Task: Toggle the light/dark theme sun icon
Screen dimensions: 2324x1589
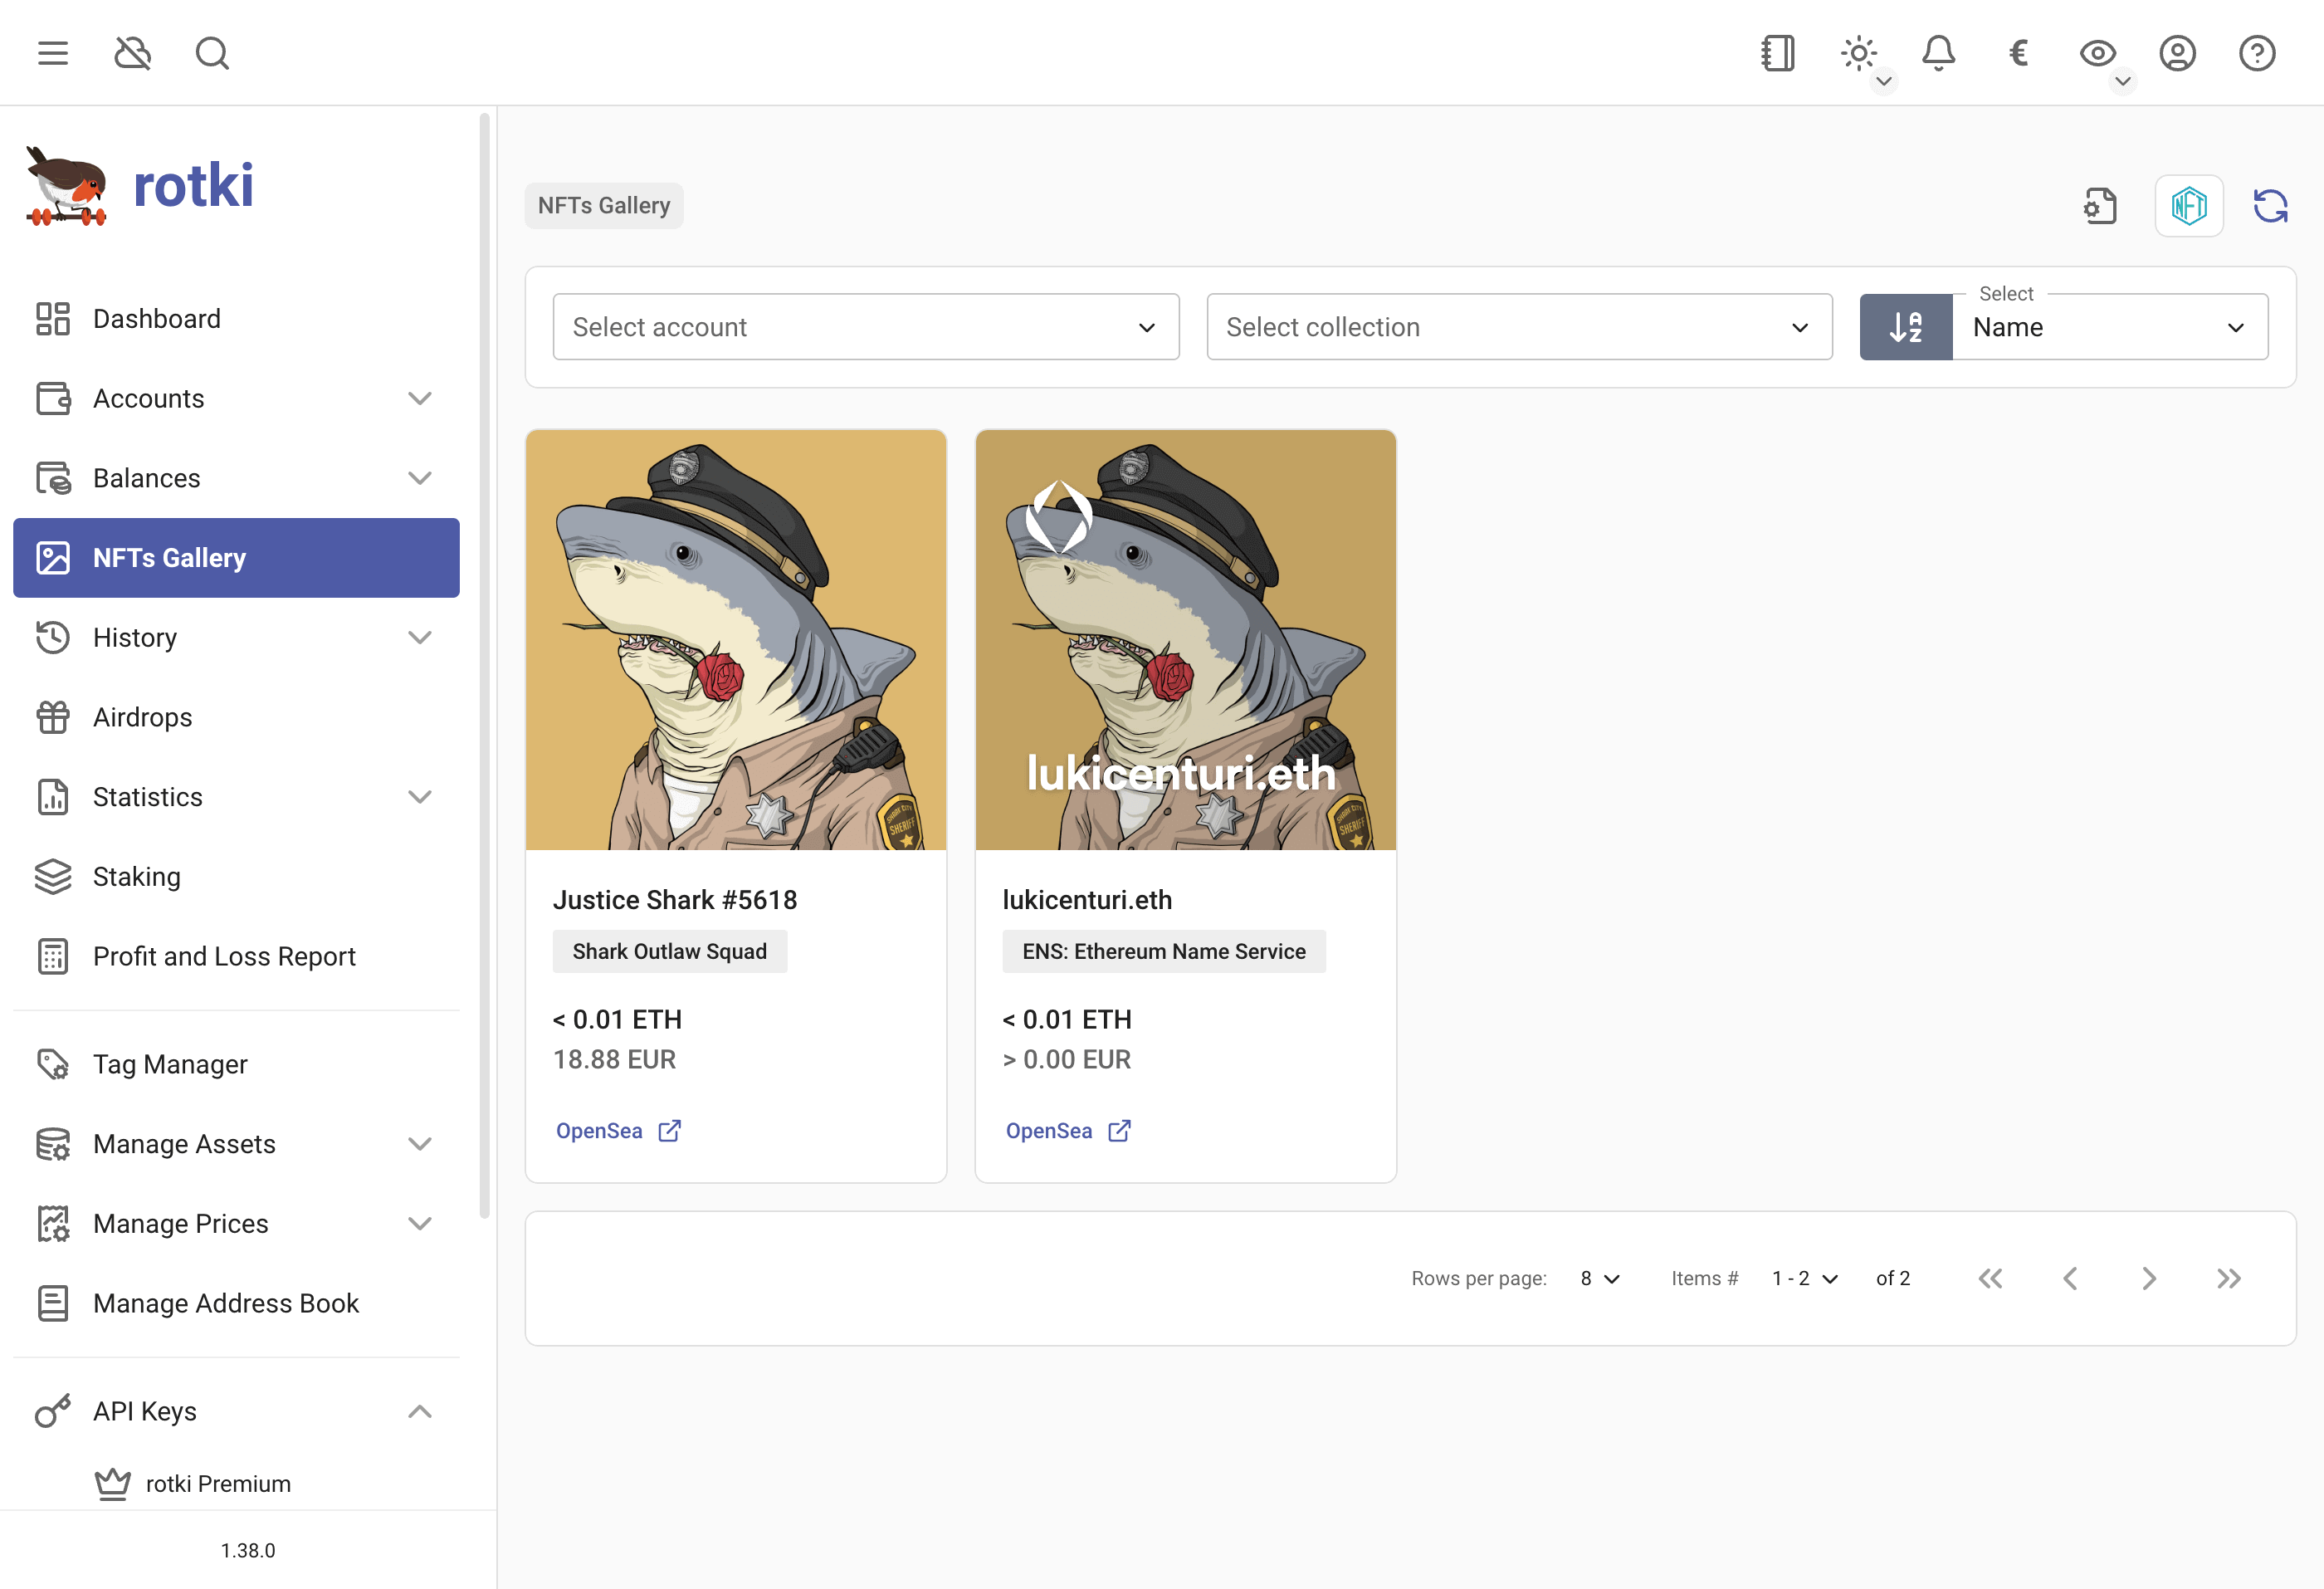Action: [1858, 53]
